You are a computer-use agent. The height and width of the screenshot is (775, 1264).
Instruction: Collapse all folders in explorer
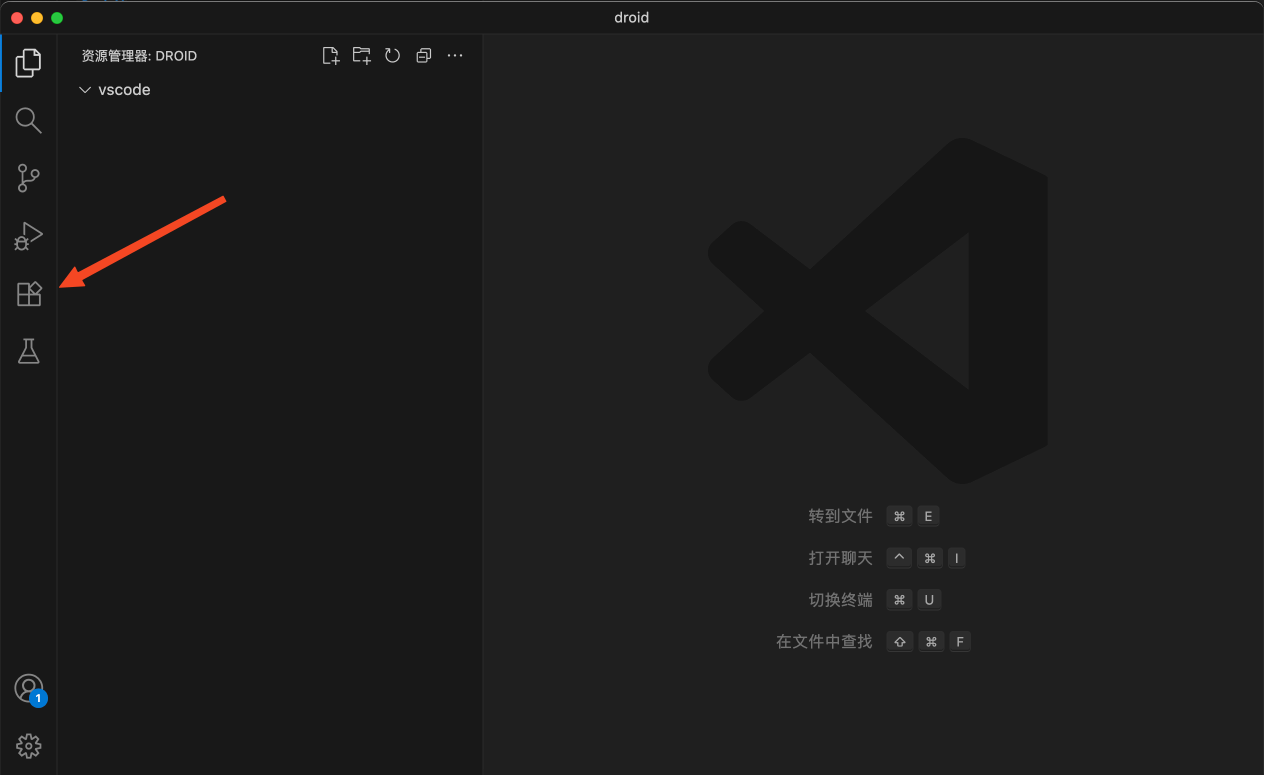423,56
